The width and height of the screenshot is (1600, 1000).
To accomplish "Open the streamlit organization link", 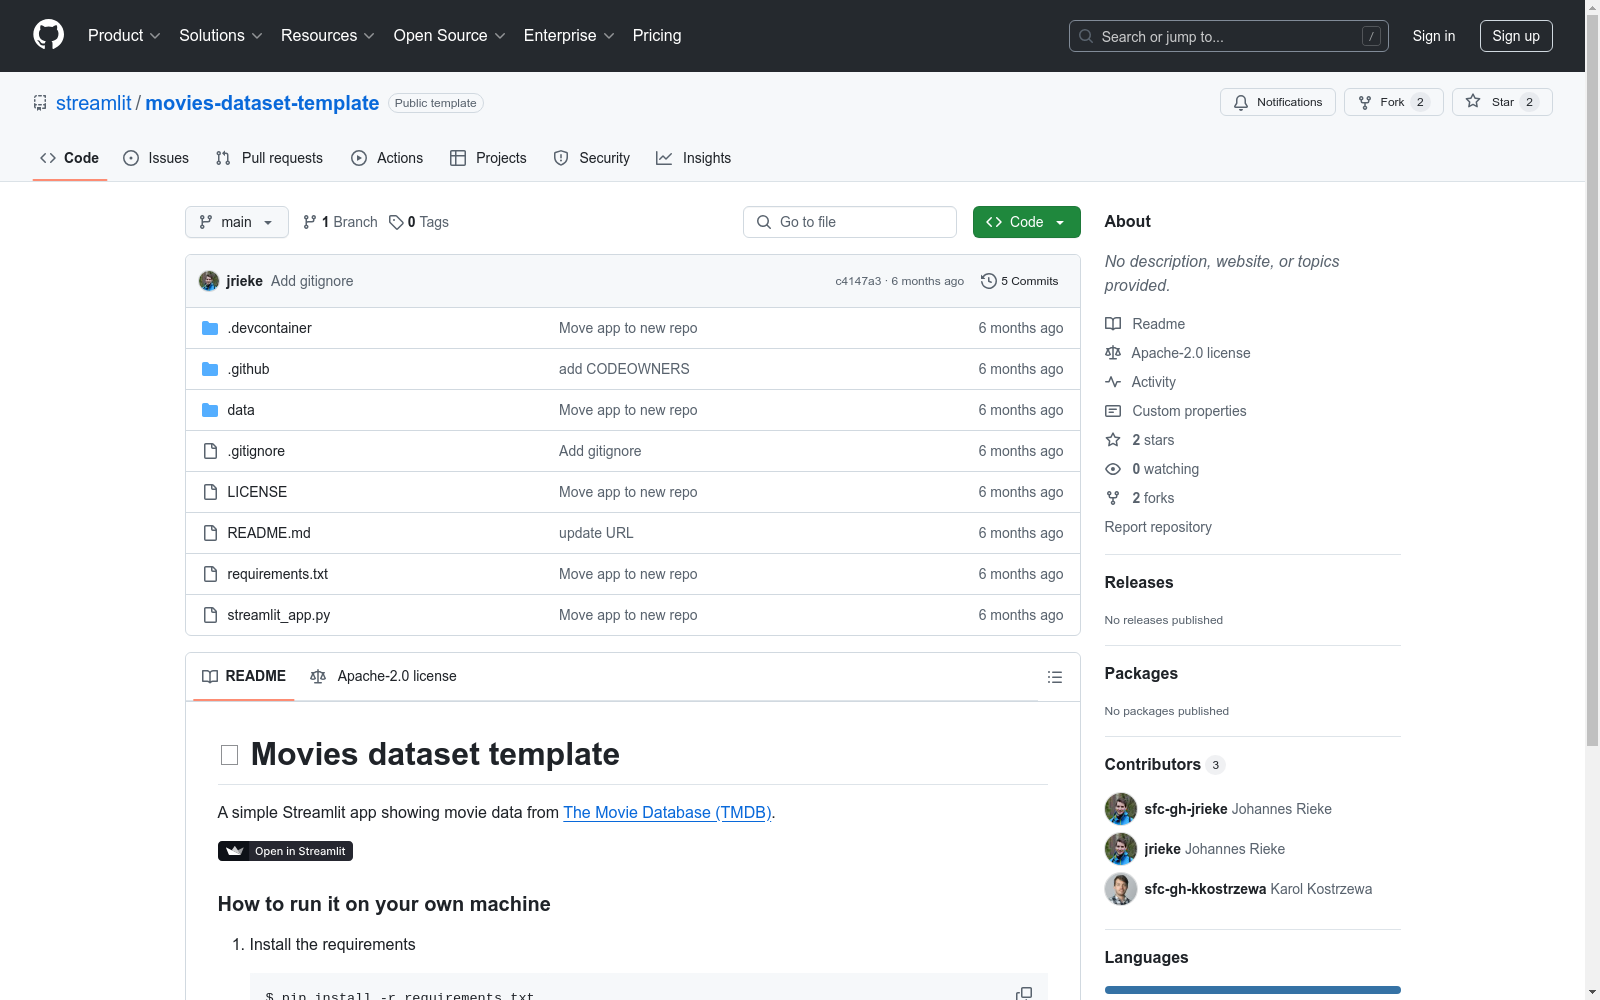I will pyautogui.click(x=94, y=103).
